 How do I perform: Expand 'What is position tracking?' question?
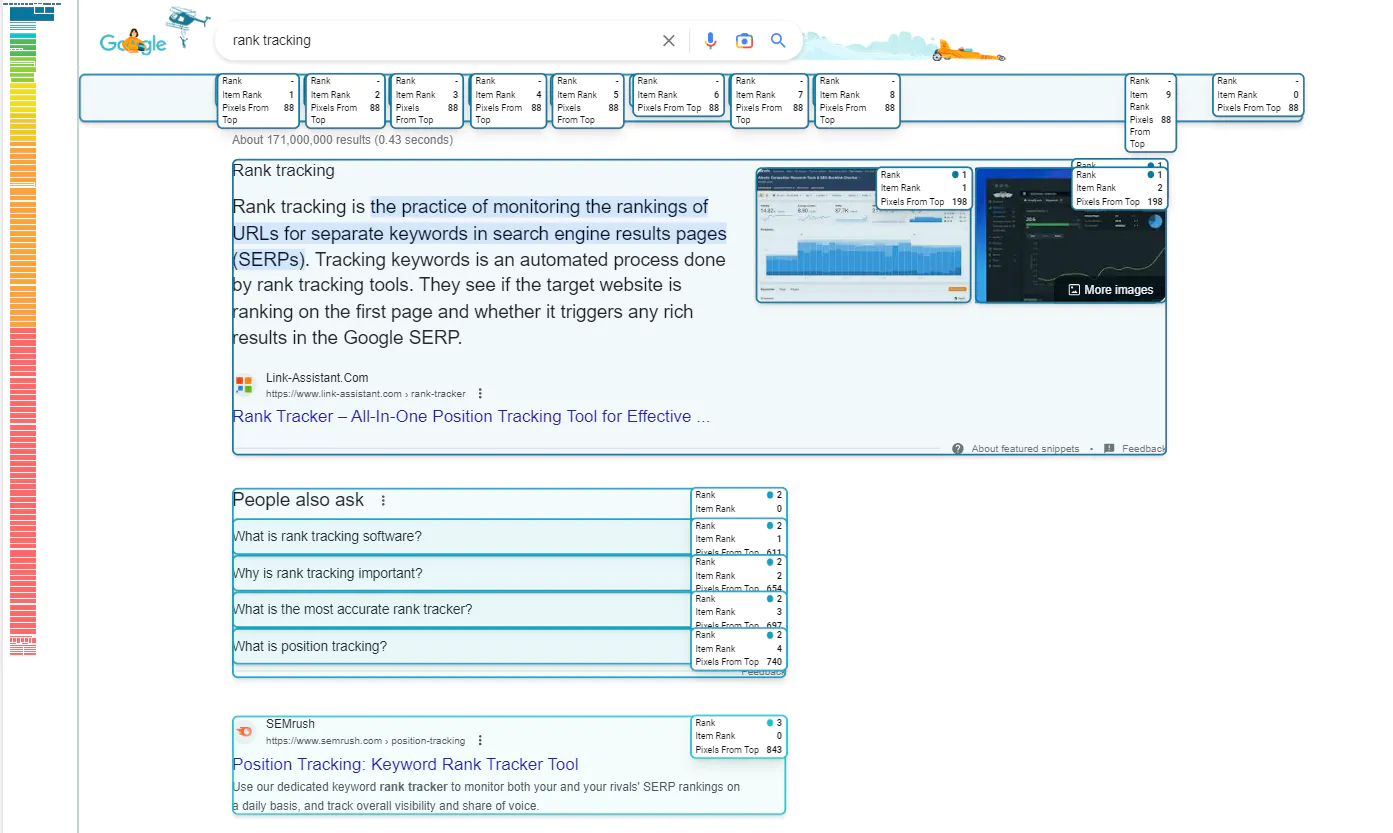(509, 647)
